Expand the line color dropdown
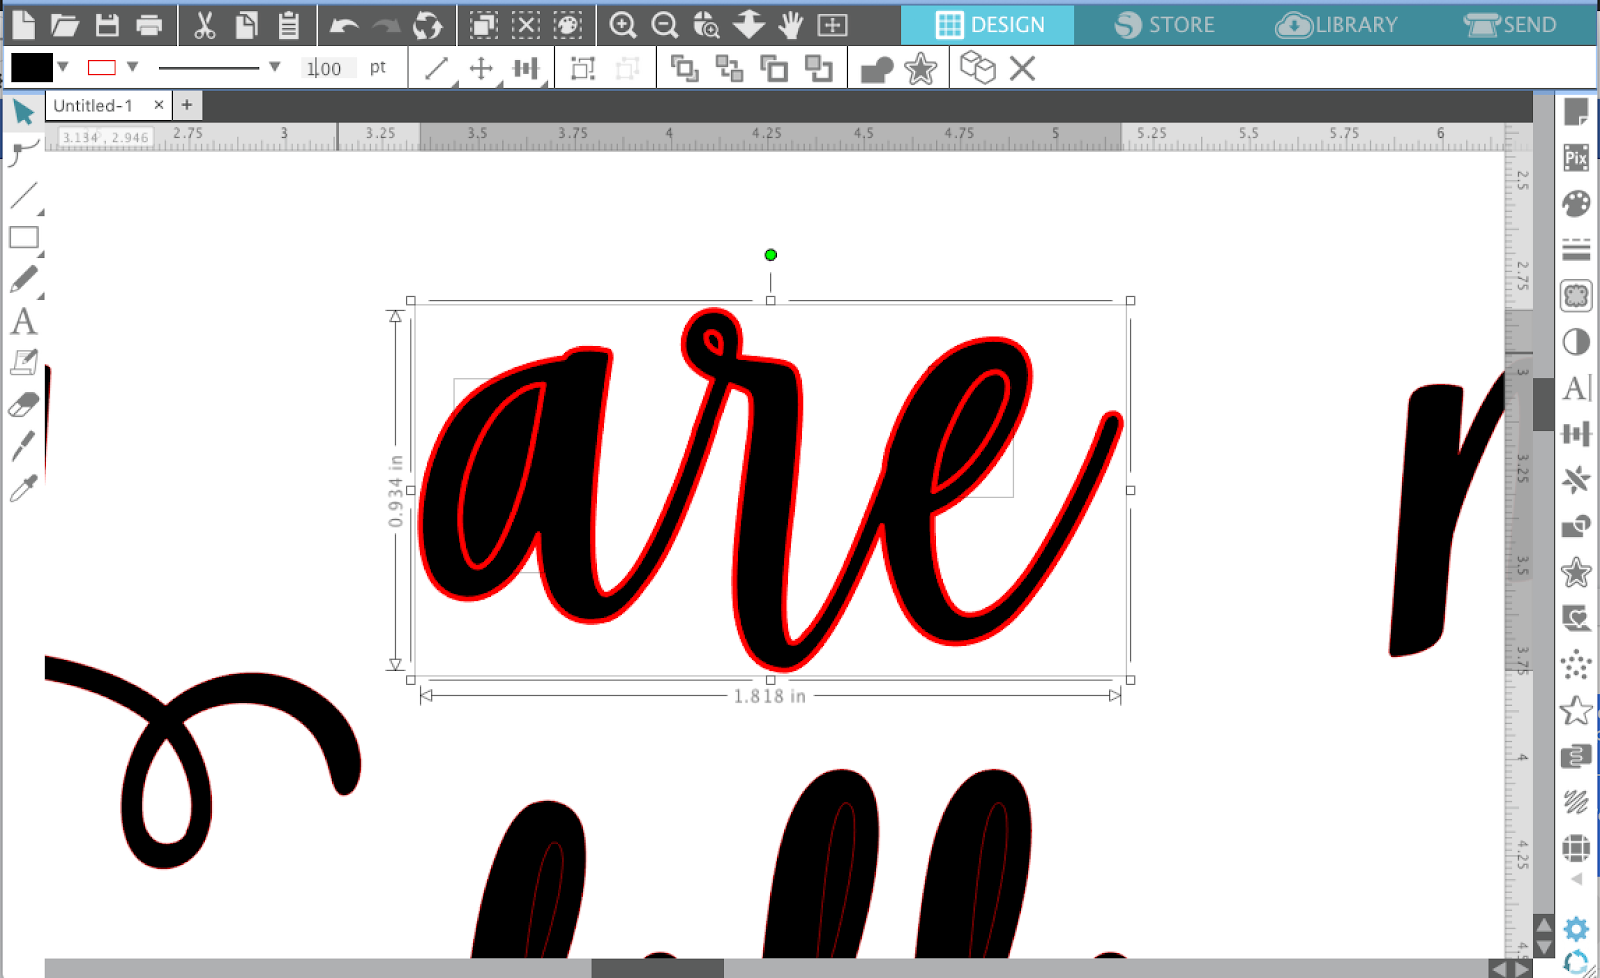 click(135, 66)
